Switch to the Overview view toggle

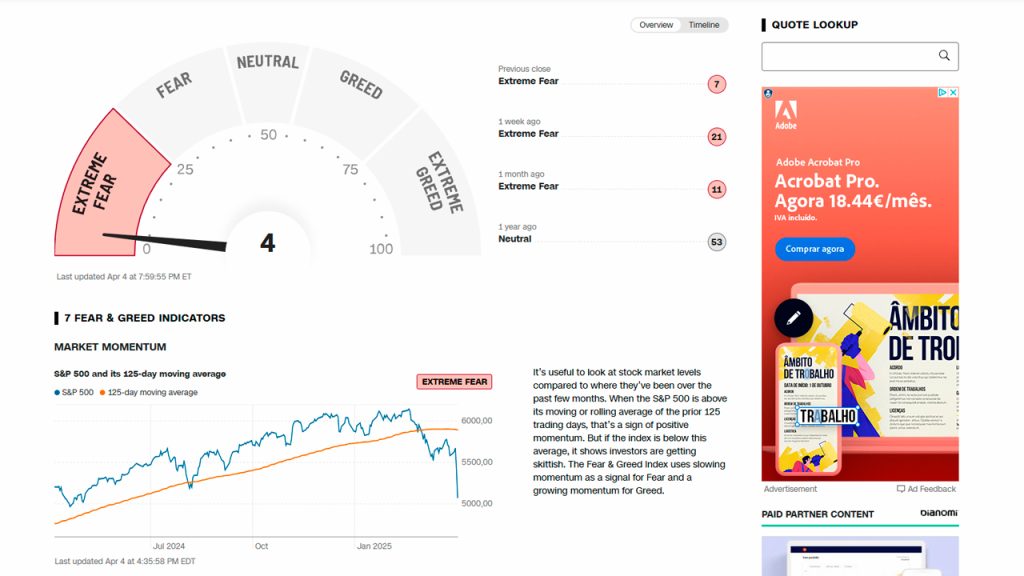(656, 25)
